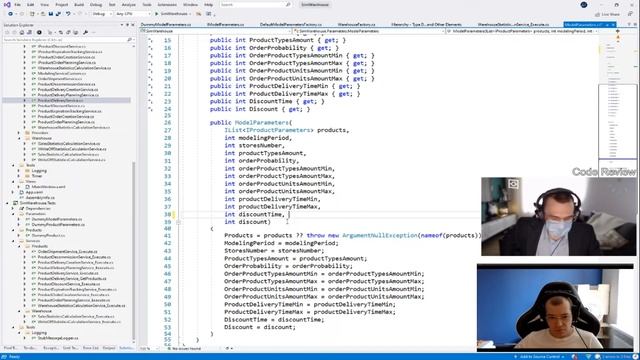Click the New Item toolbar icon
The image size is (640, 360).
click(x=32, y=14)
